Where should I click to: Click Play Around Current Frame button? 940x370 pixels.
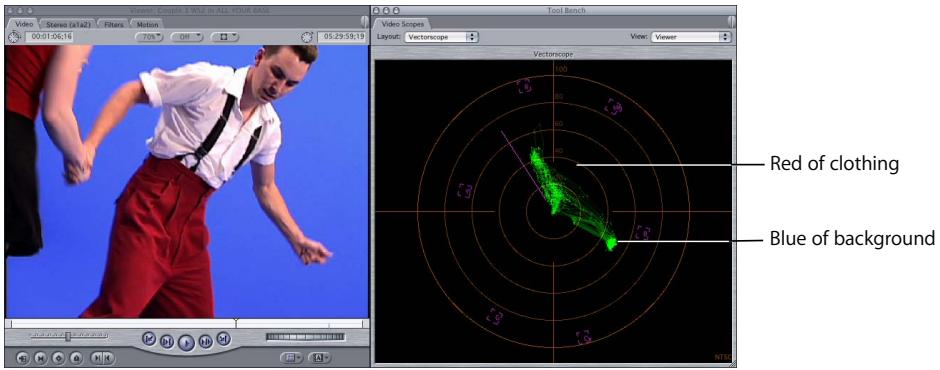click(x=206, y=342)
